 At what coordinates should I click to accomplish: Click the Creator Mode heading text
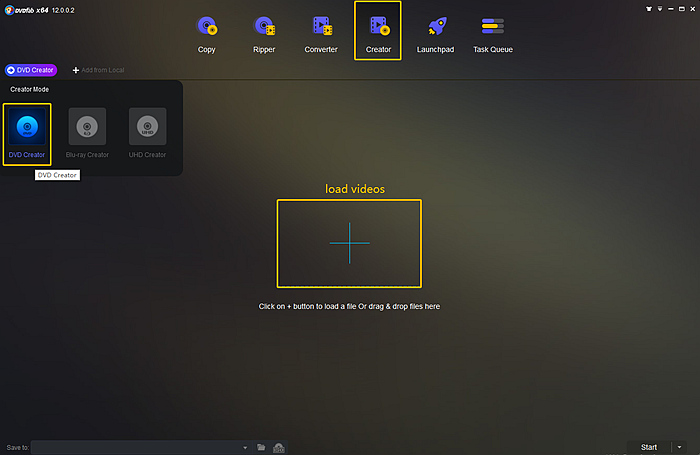(29, 89)
